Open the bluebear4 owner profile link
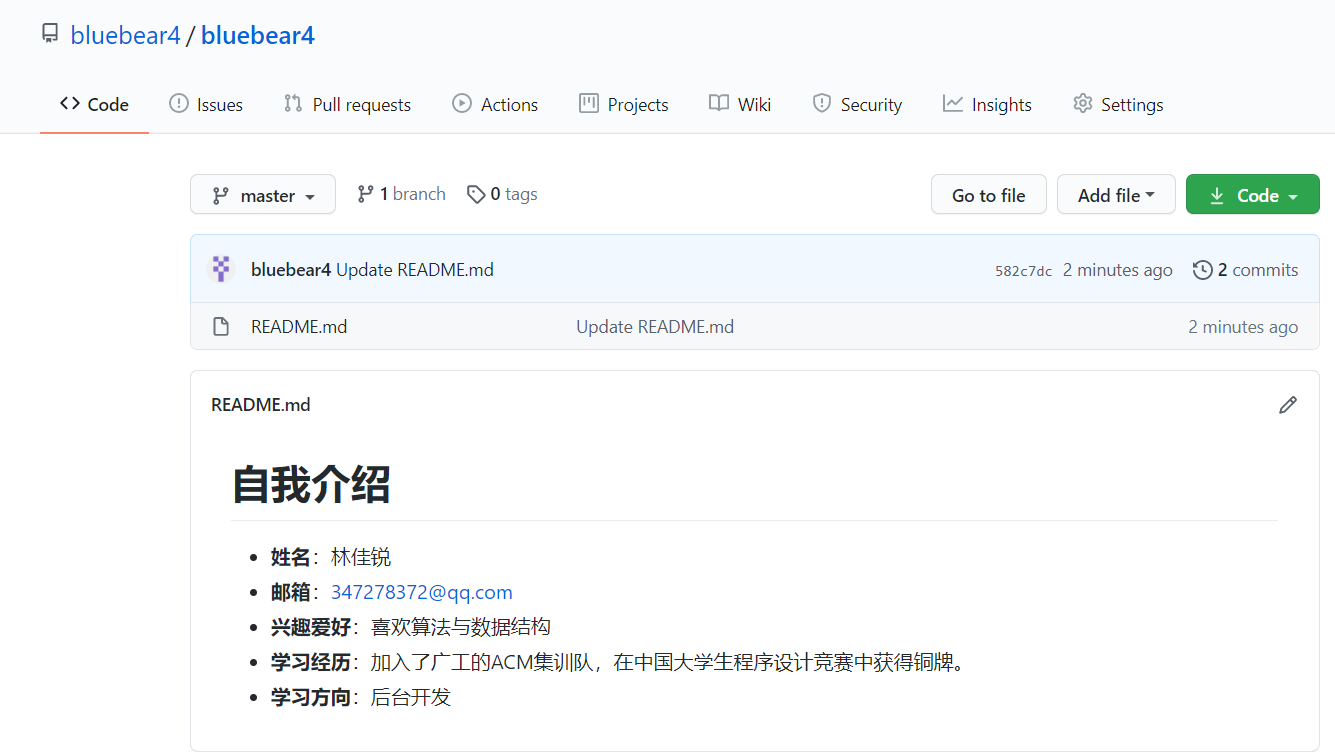 (125, 36)
